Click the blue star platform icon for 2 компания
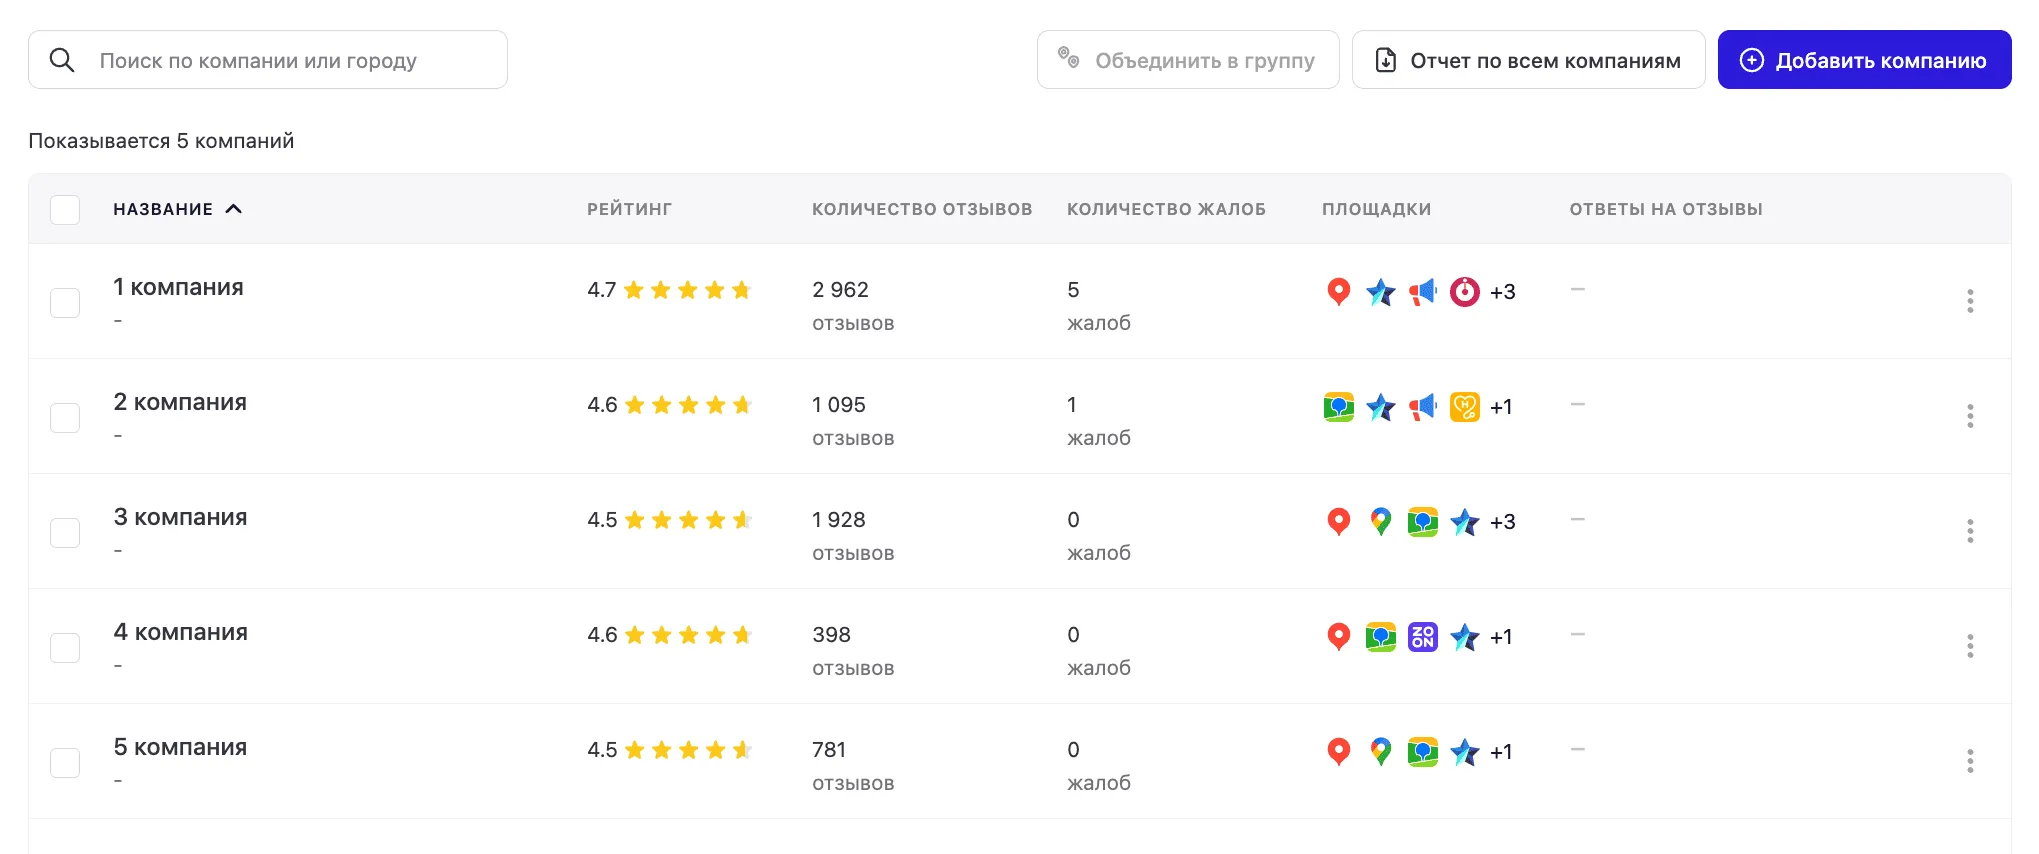The image size is (2039, 854). (x=1380, y=407)
